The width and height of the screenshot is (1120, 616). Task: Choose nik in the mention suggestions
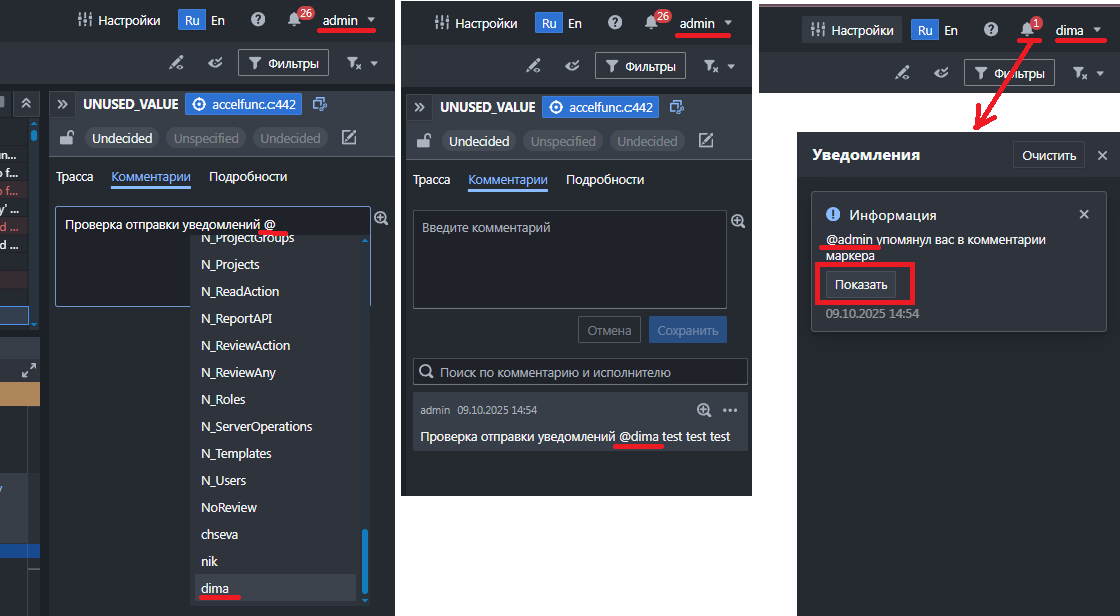[x=209, y=561]
